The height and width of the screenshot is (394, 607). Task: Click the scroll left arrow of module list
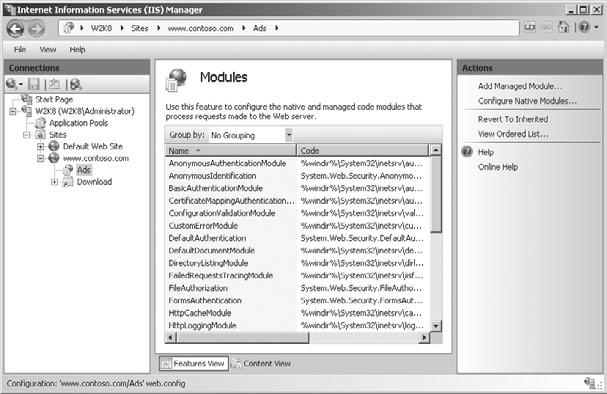tap(170, 338)
